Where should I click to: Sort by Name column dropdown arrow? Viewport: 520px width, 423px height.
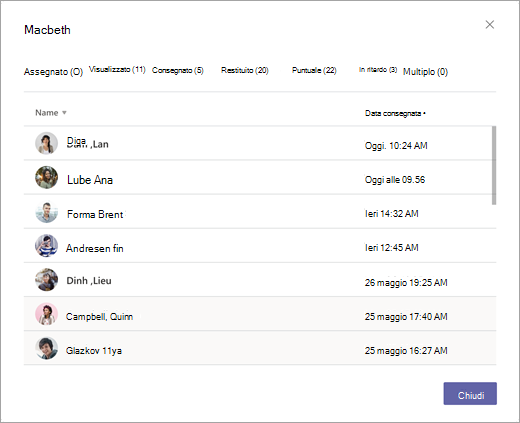tap(64, 113)
